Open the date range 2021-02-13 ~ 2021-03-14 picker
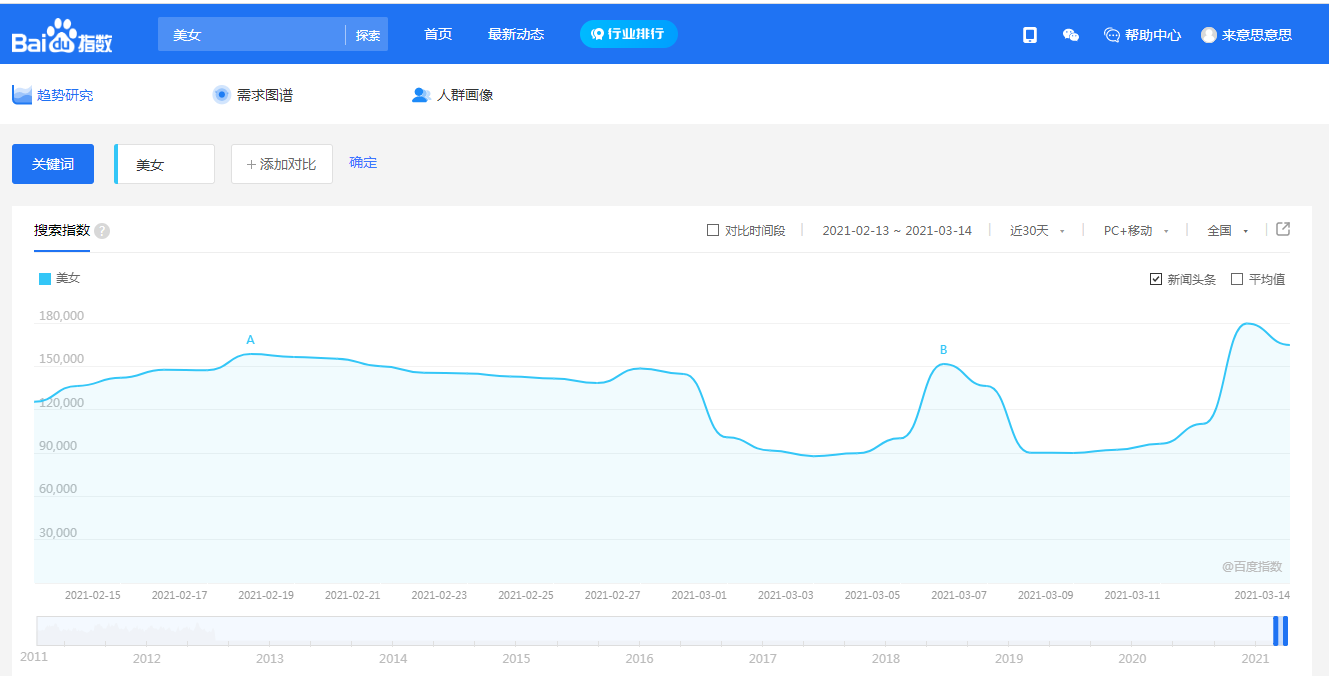 tap(897, 231)
